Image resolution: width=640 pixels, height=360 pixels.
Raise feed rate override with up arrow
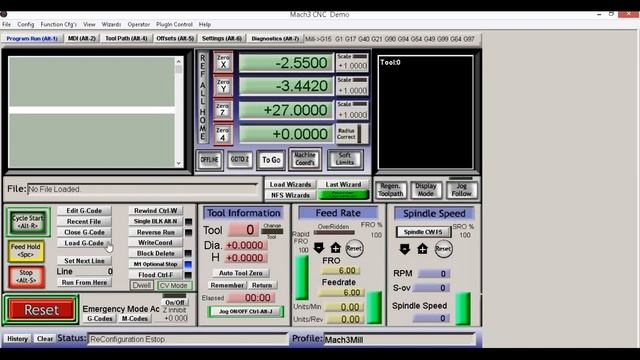tap(336, 247)
